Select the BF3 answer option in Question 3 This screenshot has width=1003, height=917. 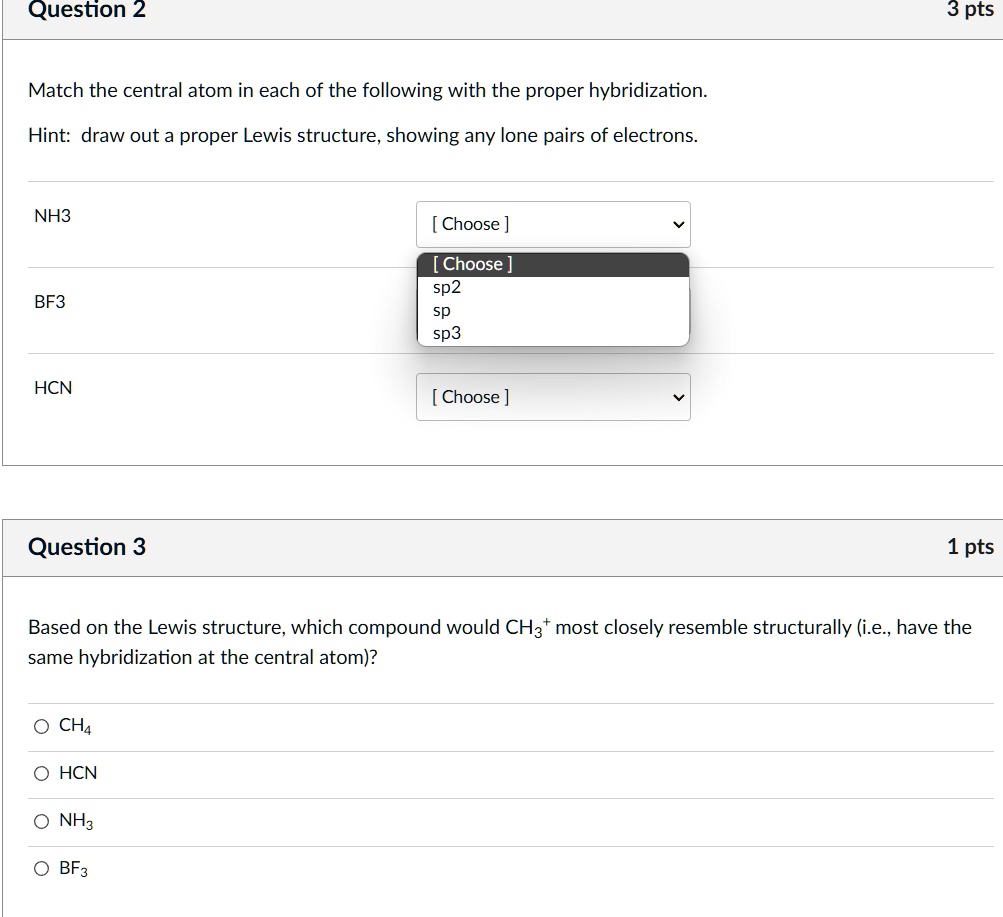41,868
